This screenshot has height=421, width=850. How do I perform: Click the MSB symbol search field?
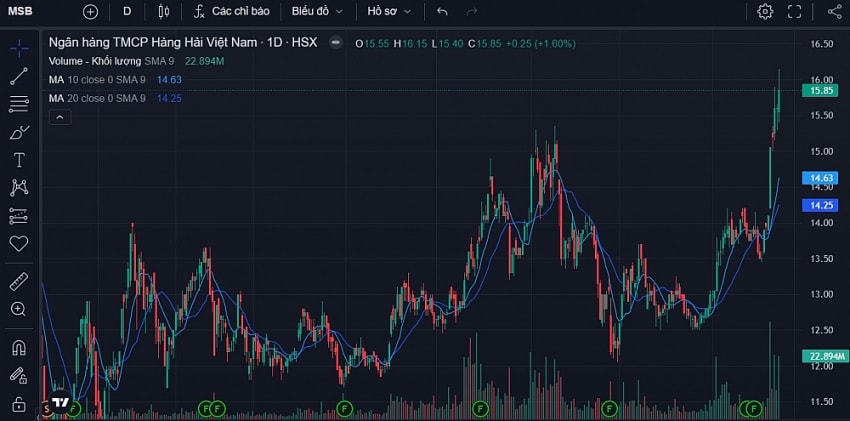[x=20, y=11]
